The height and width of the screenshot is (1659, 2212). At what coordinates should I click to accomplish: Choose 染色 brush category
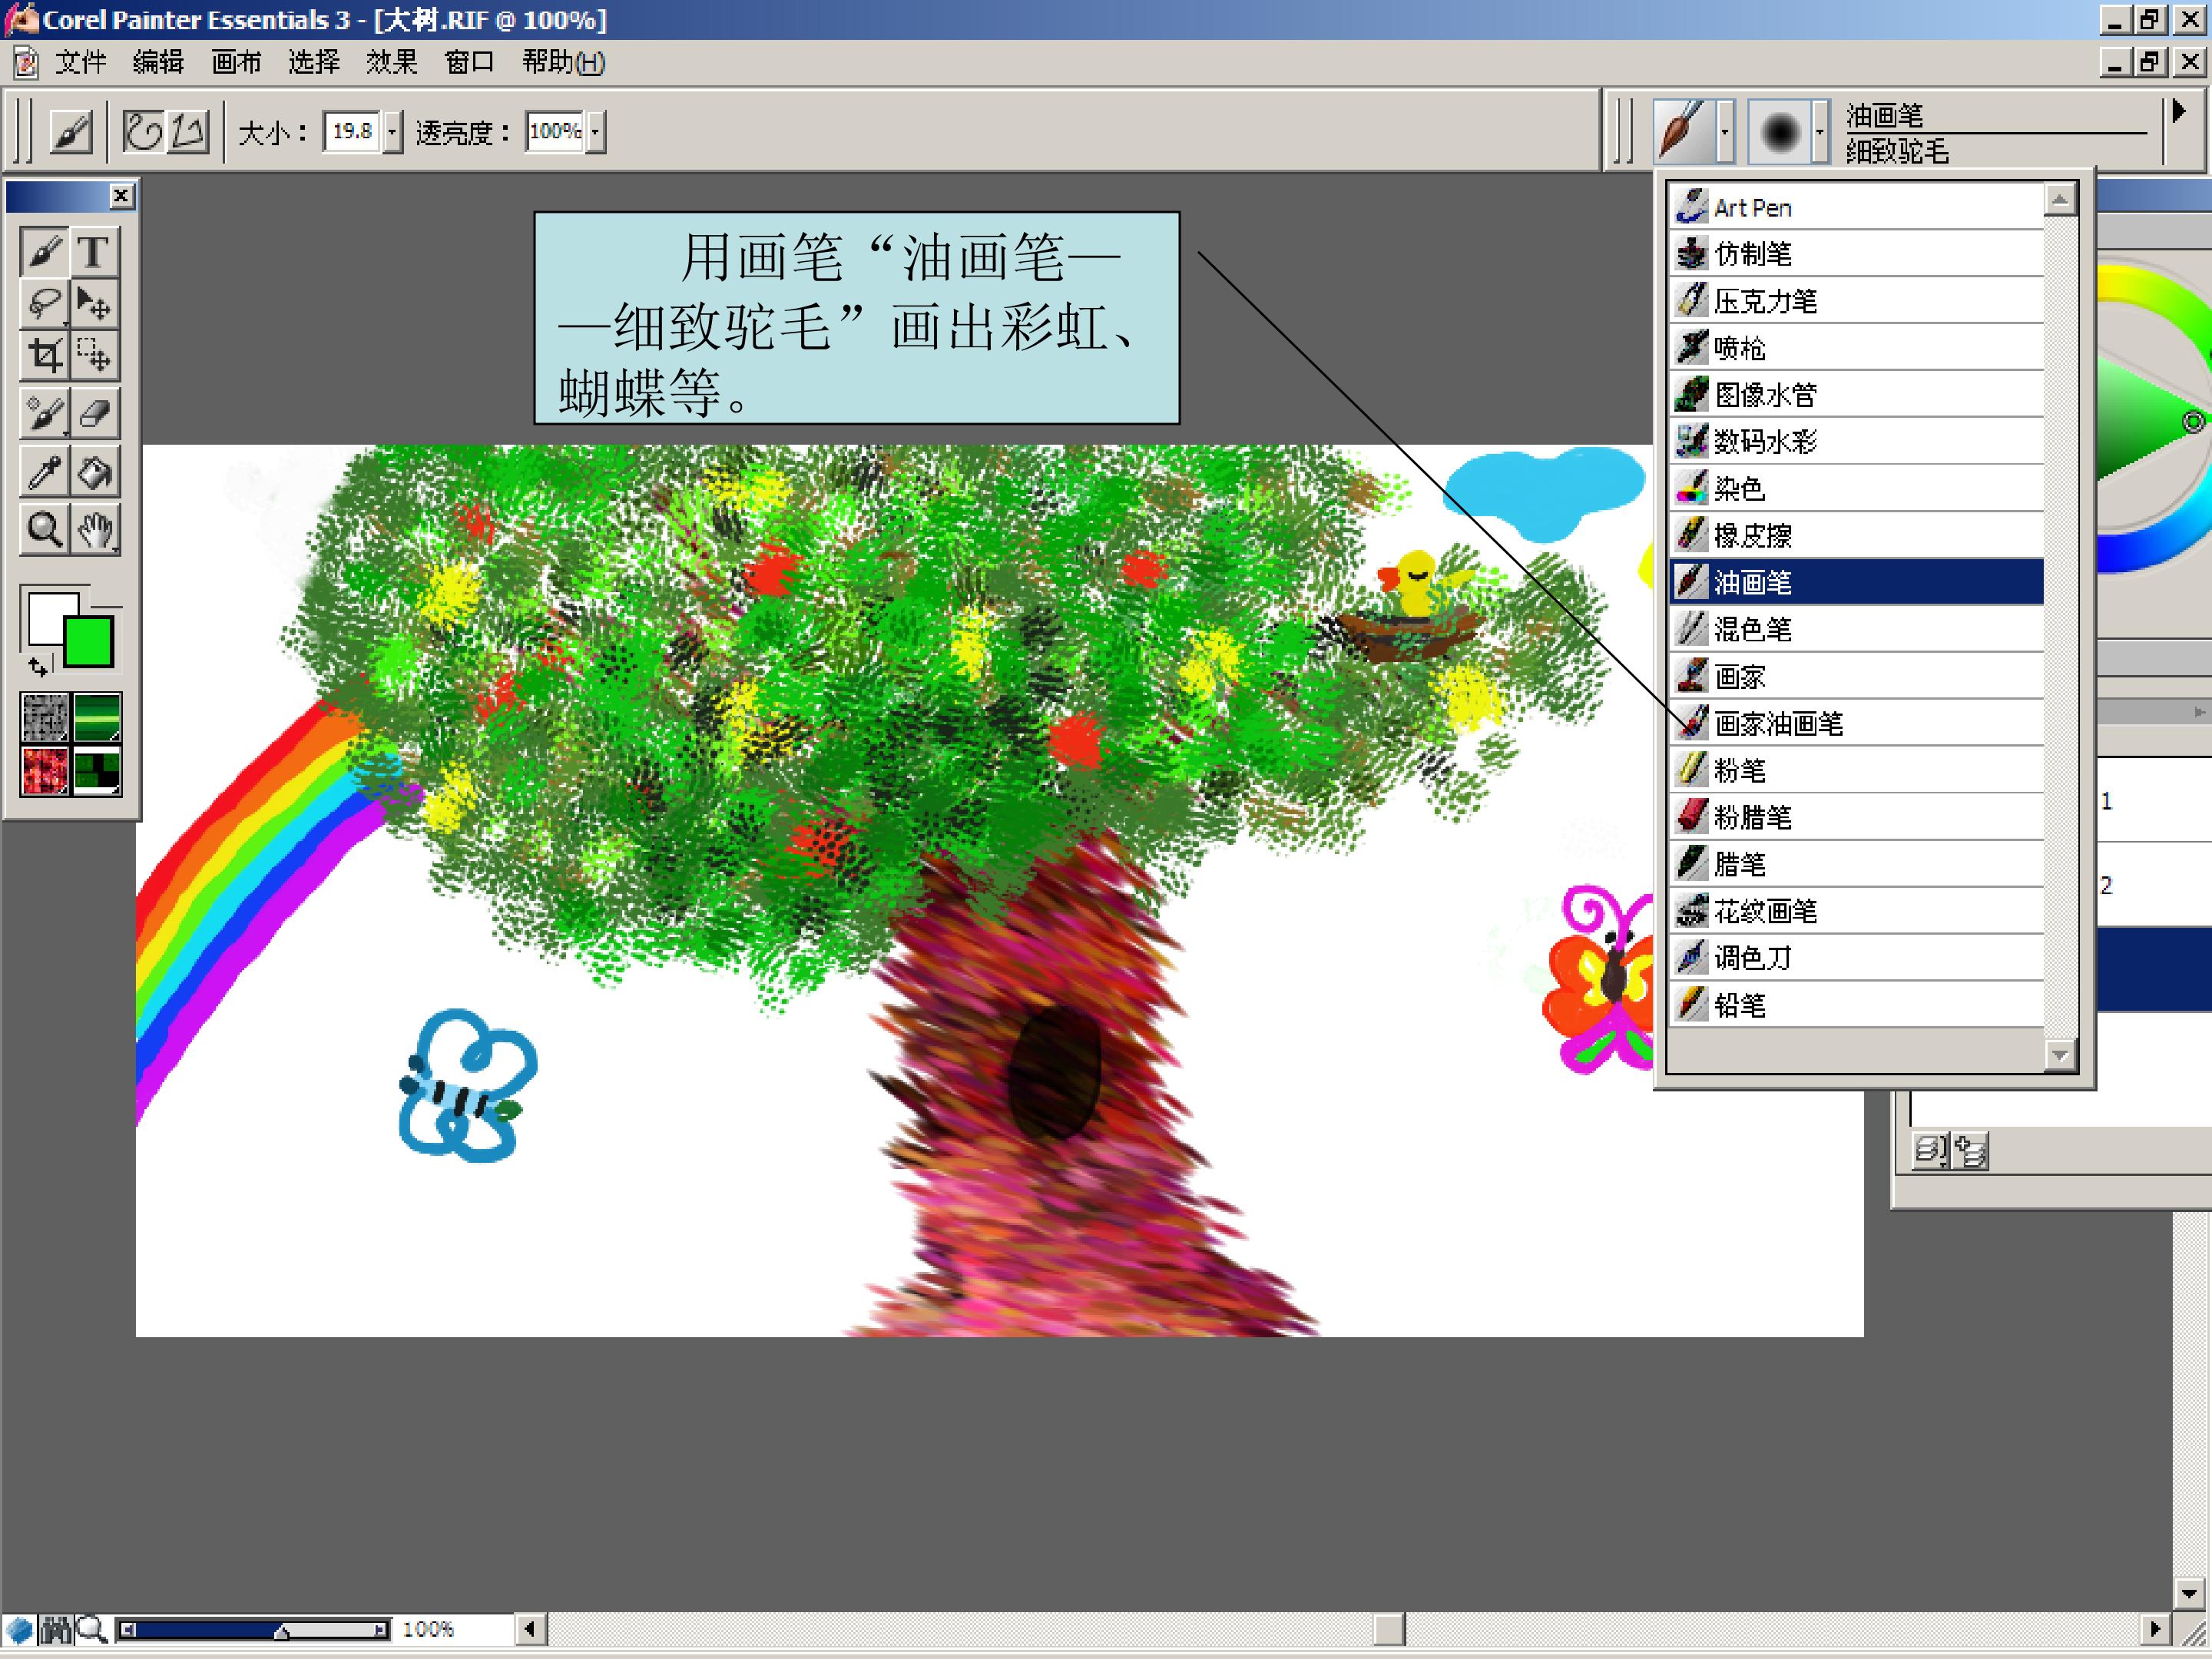(1857, 488)
